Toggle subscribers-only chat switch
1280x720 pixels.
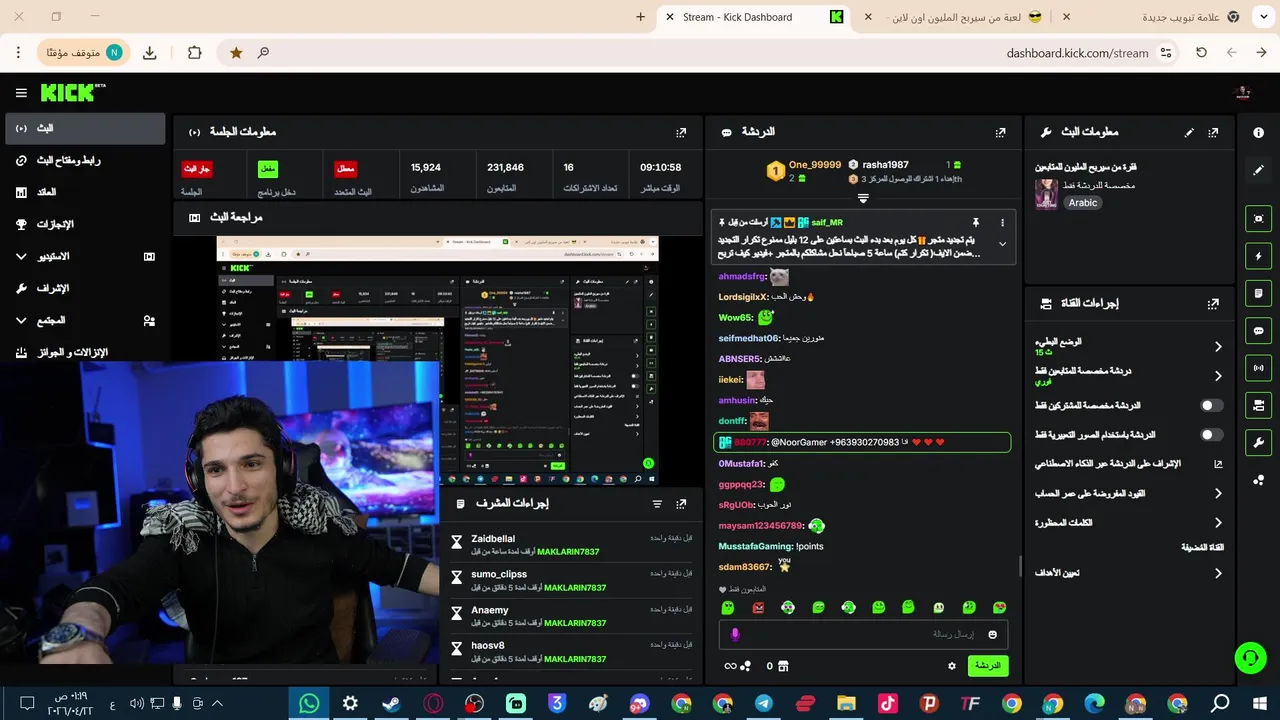[x=1211, y=405]
